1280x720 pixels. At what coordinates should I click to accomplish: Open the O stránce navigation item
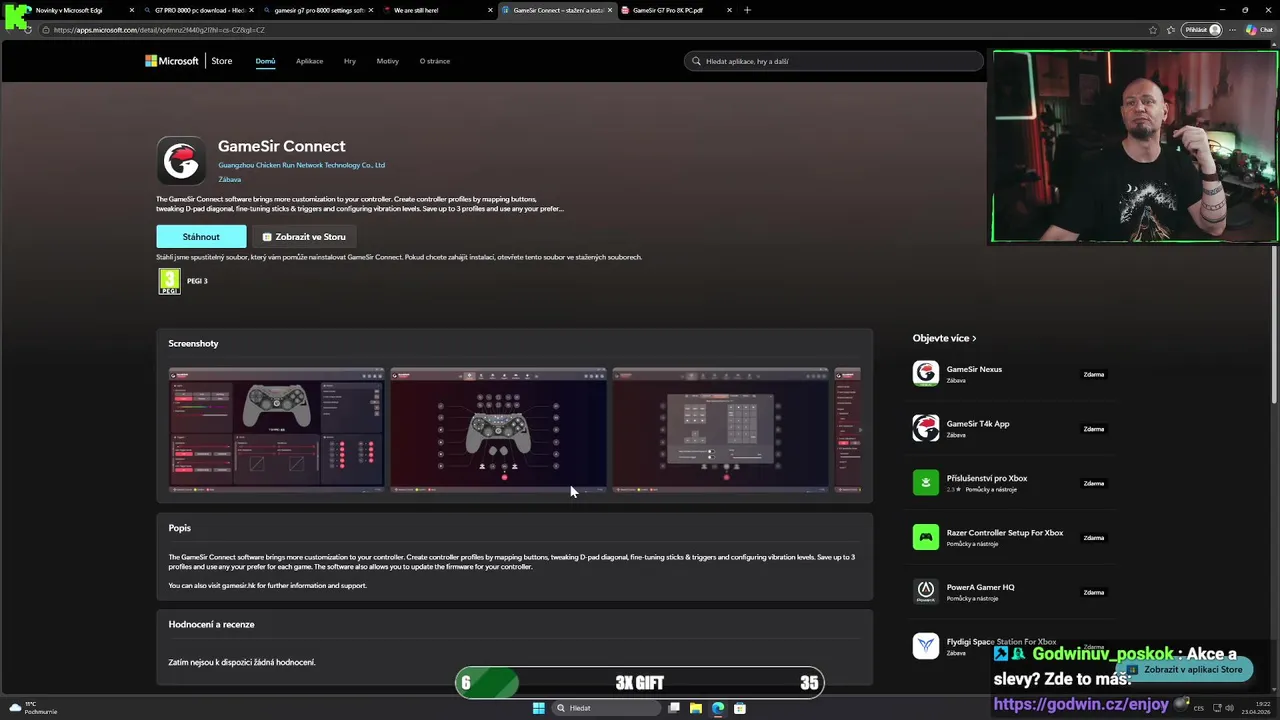point(435,61)
